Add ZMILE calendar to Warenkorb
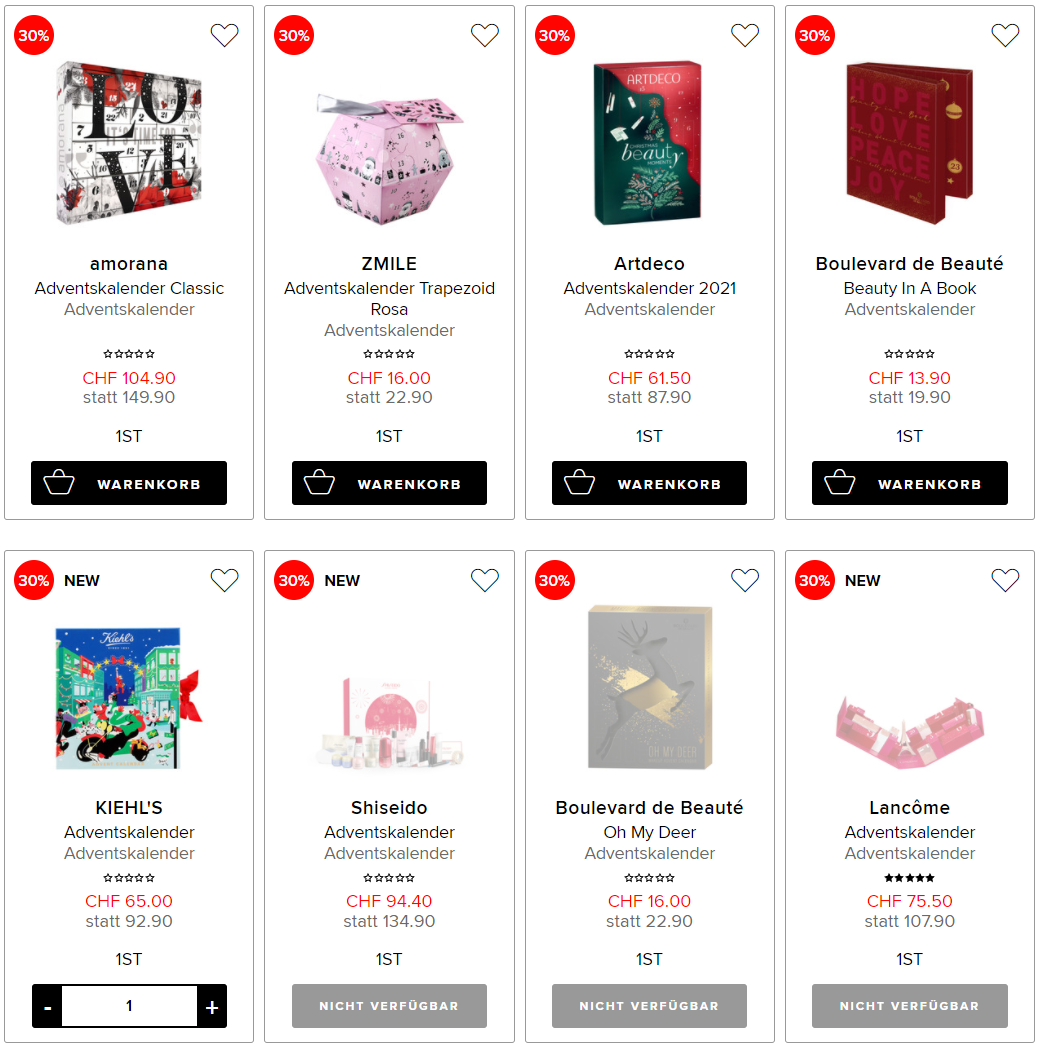 point(389,483)
